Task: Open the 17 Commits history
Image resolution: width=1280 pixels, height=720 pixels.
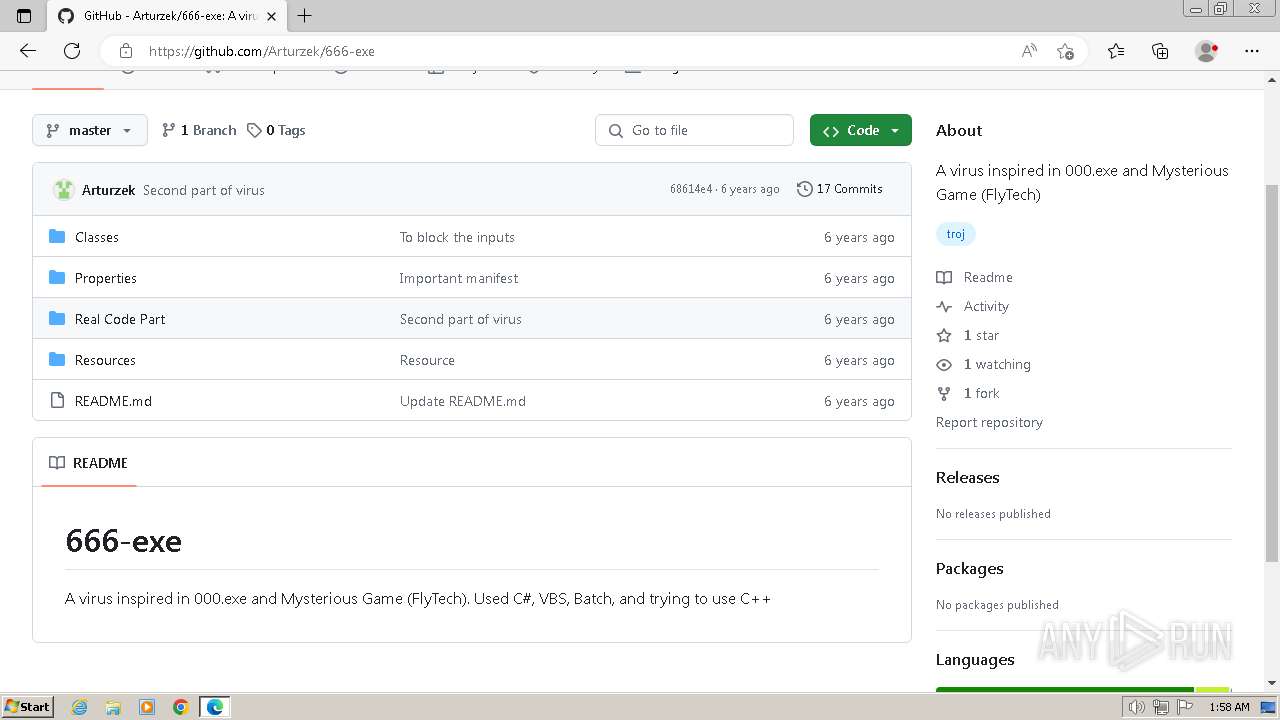Action: (x=840, y=189)
